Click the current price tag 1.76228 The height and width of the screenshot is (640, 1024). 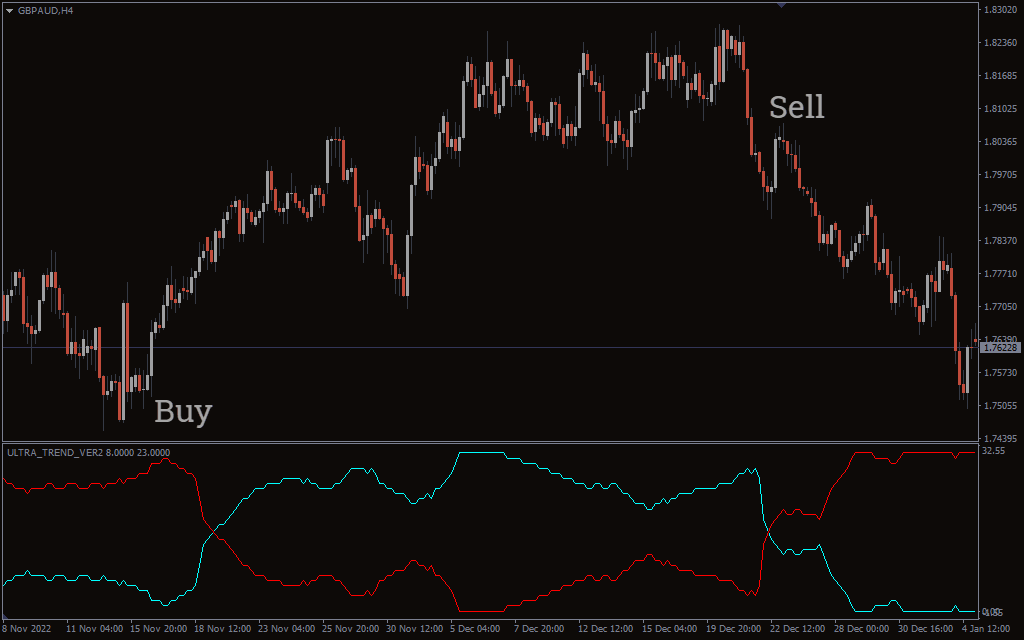(1000, 347)
